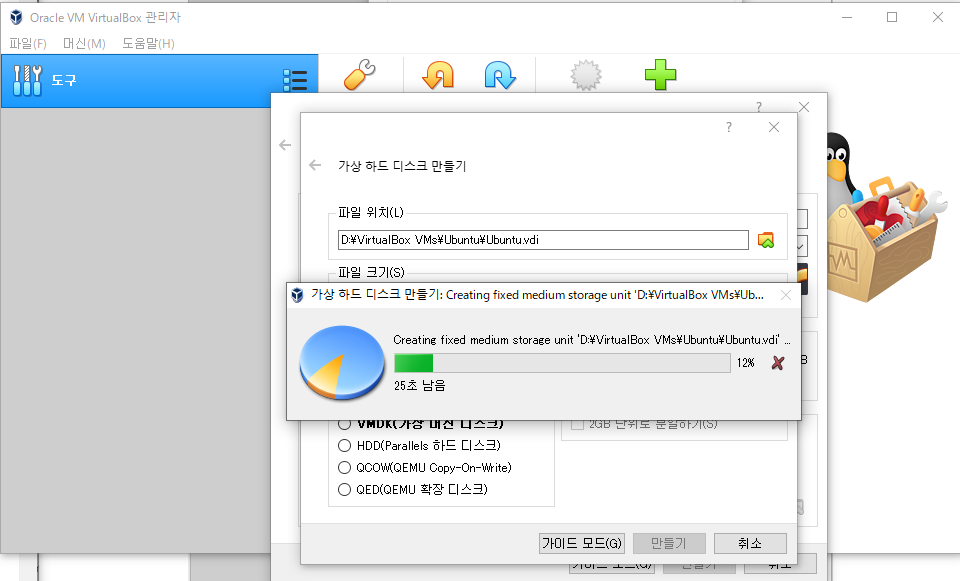Click the 만들기 button
Viewport: 960px width, 581px height.
click(669, 543)
